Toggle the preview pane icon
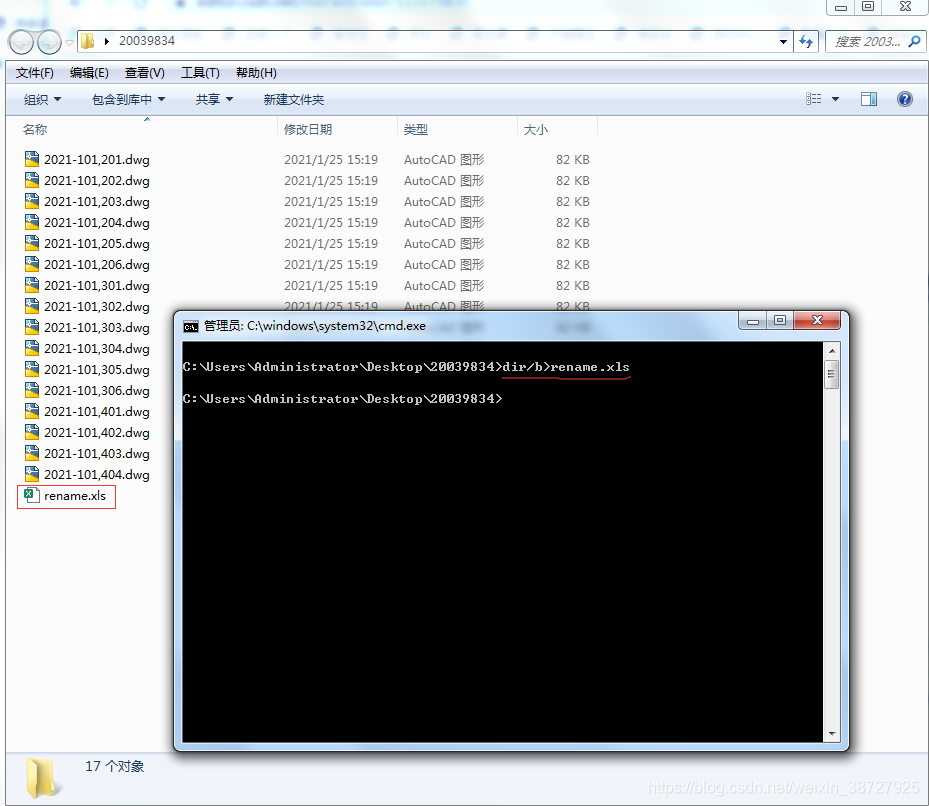 tap(869, 99)
